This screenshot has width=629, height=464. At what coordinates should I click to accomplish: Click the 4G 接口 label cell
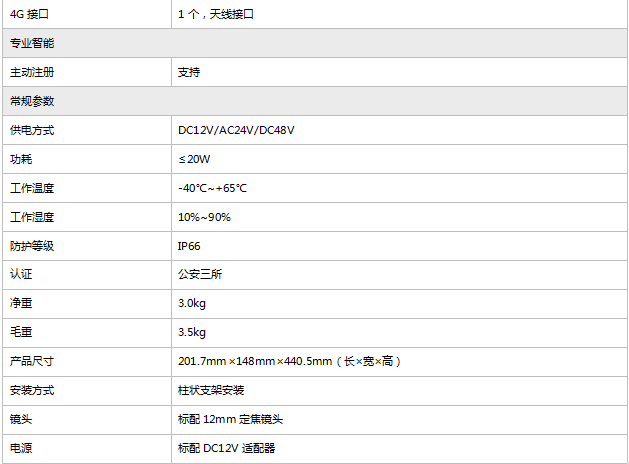pyautogui.click(x=30, y=15)
